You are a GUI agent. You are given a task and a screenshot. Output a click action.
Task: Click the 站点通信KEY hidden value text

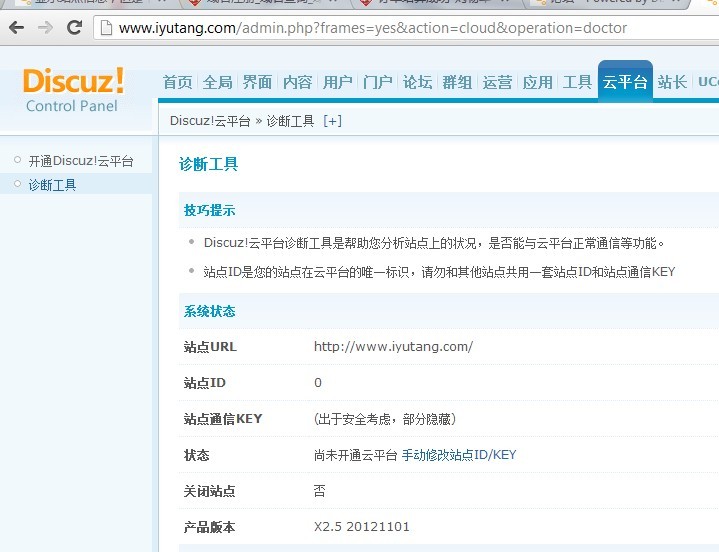point(385,419)
